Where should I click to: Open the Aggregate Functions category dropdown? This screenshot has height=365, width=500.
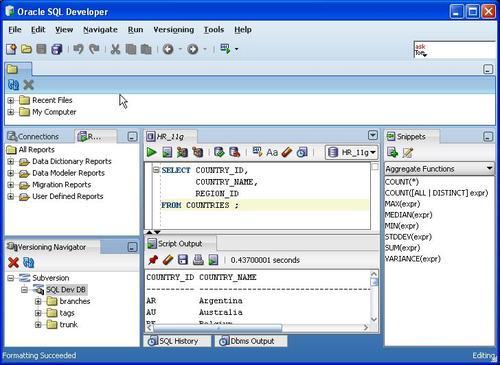click(x=439, y=169)
